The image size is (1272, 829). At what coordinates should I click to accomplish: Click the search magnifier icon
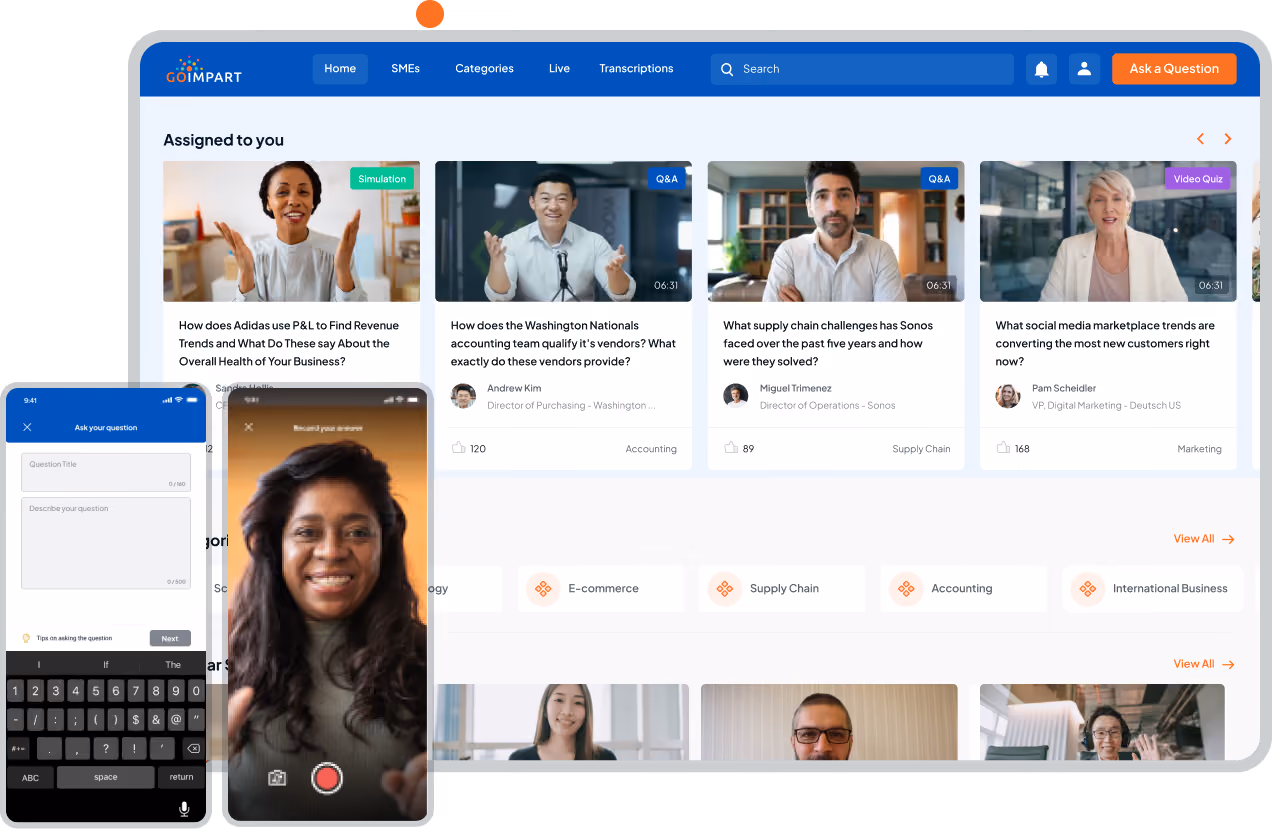coord(727,69)
